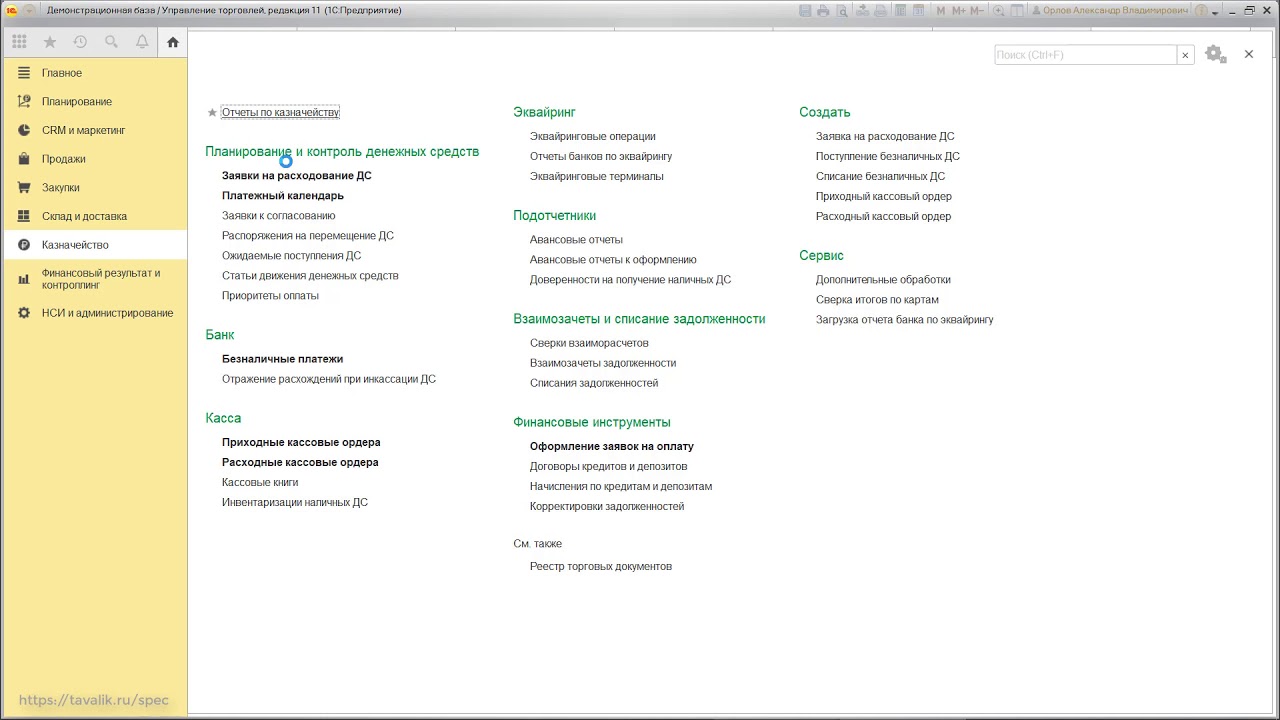
Task: Open the History clock icon
Action: pos(80,42)
